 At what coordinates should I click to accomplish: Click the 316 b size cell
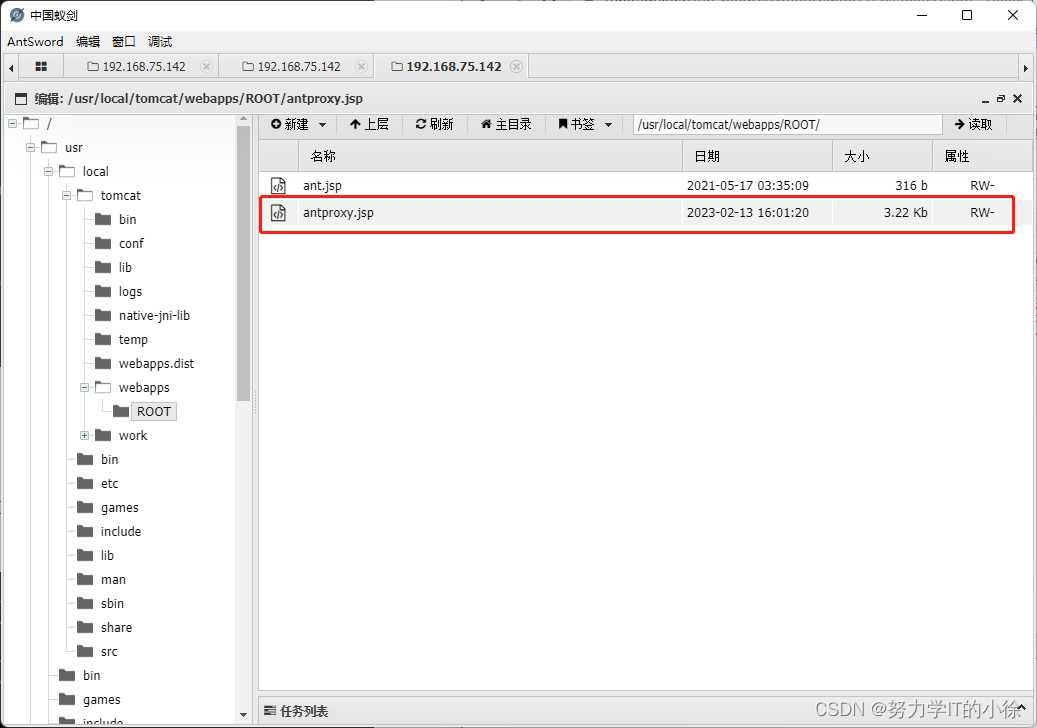(x=911, y=186)
